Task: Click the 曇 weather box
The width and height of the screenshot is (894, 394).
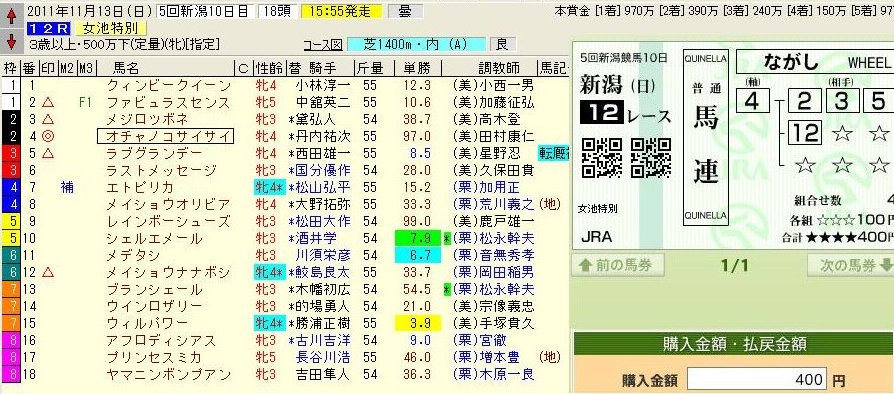Action: 405,11
